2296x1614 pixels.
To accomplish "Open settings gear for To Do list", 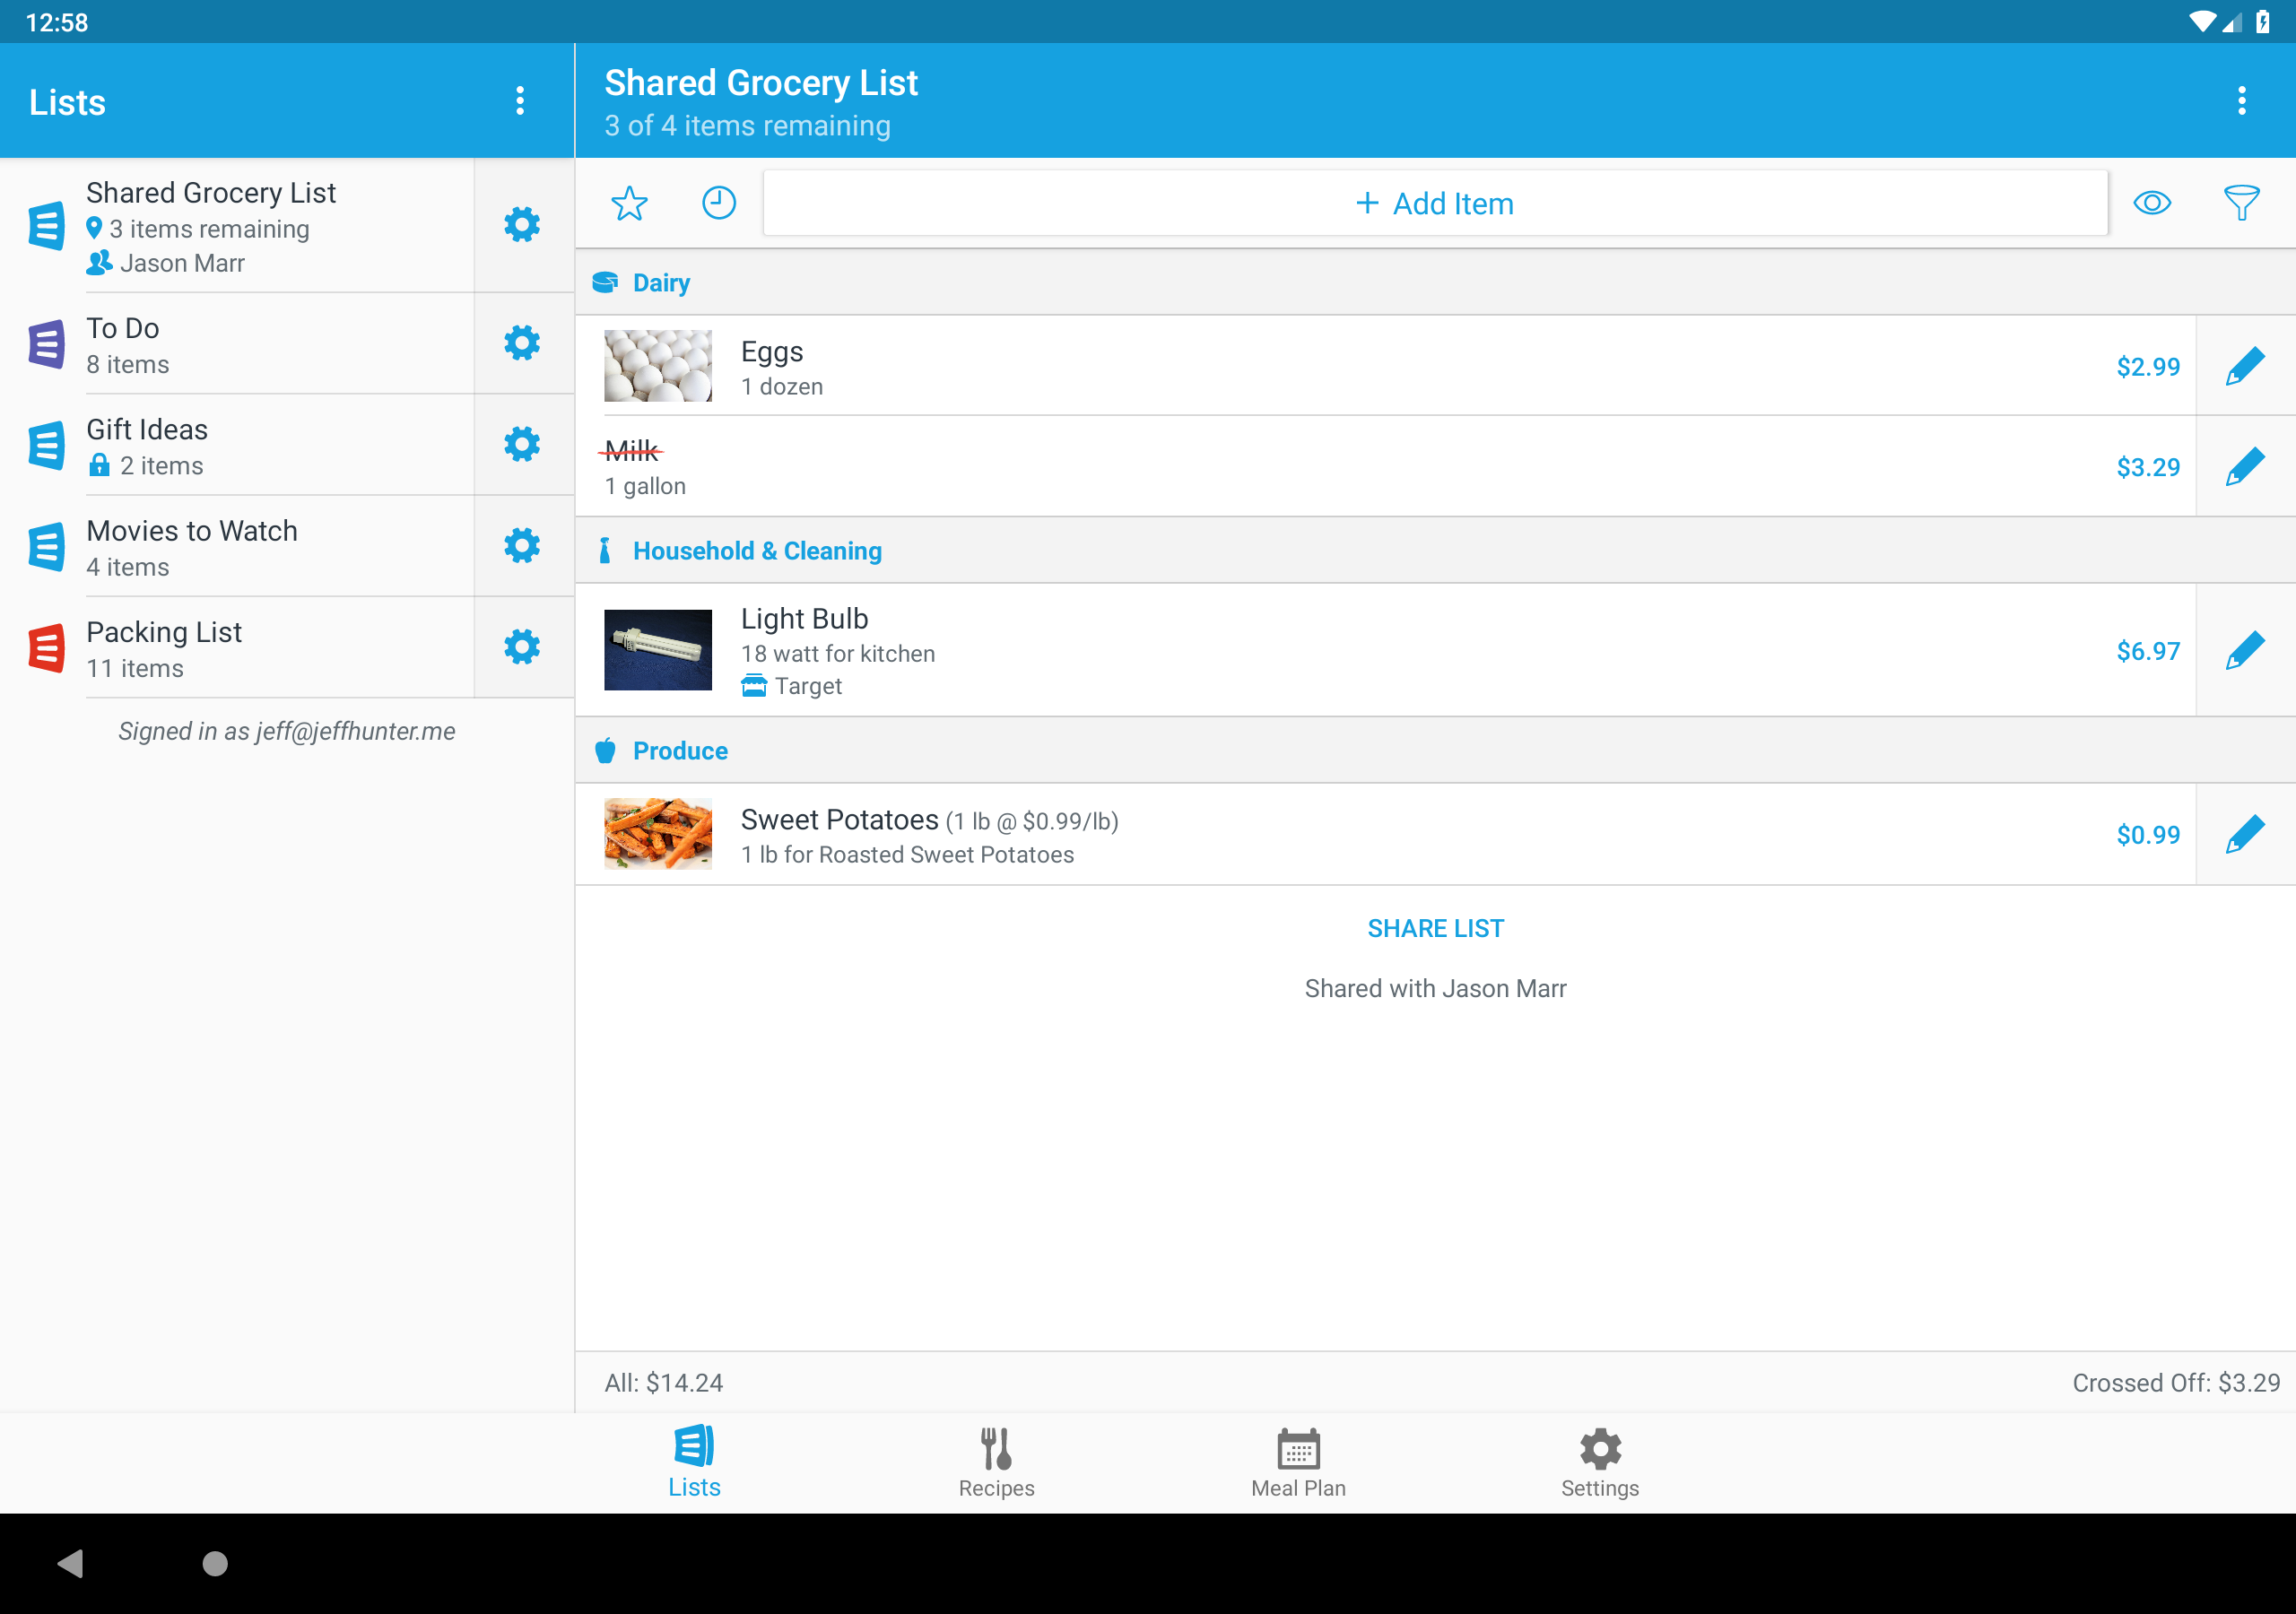I will pos(522,343).
